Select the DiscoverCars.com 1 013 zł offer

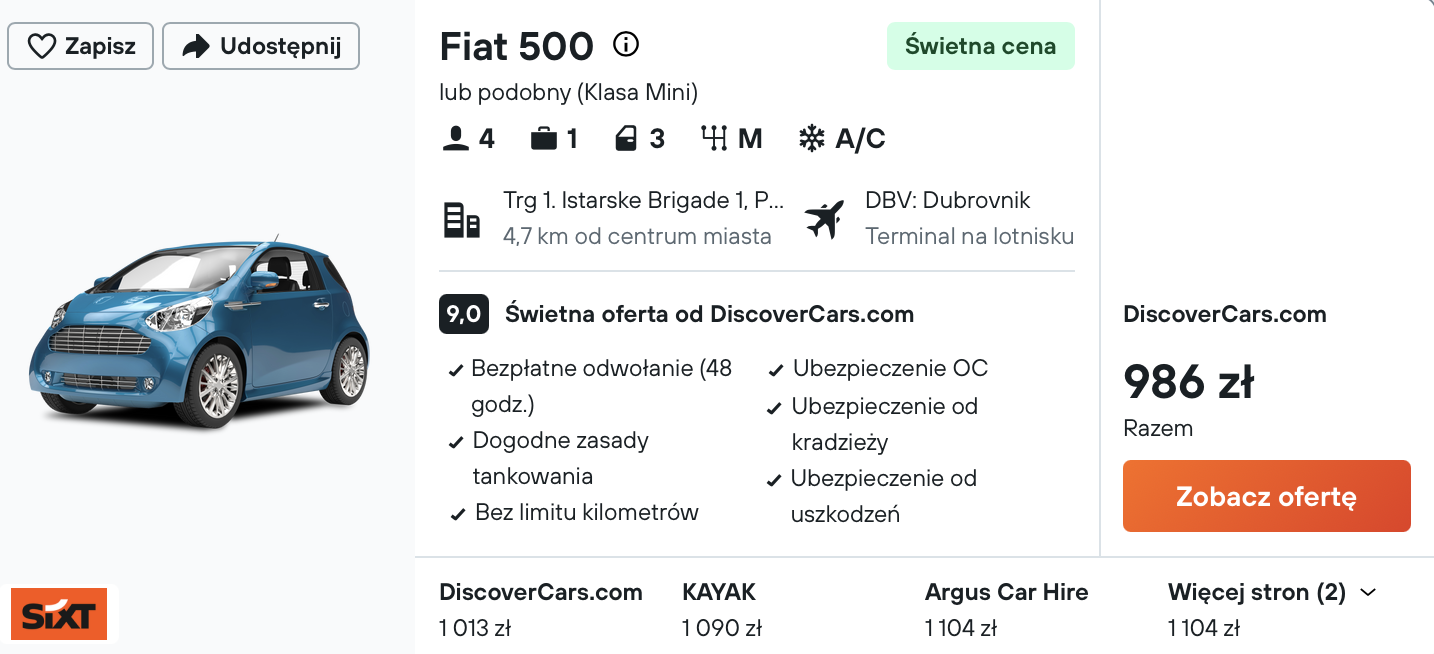pos(541,609)
